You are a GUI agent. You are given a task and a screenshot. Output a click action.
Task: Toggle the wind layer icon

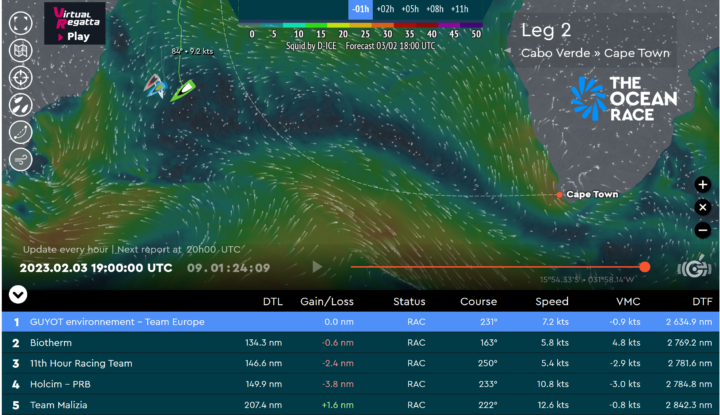tap(21, 159)
